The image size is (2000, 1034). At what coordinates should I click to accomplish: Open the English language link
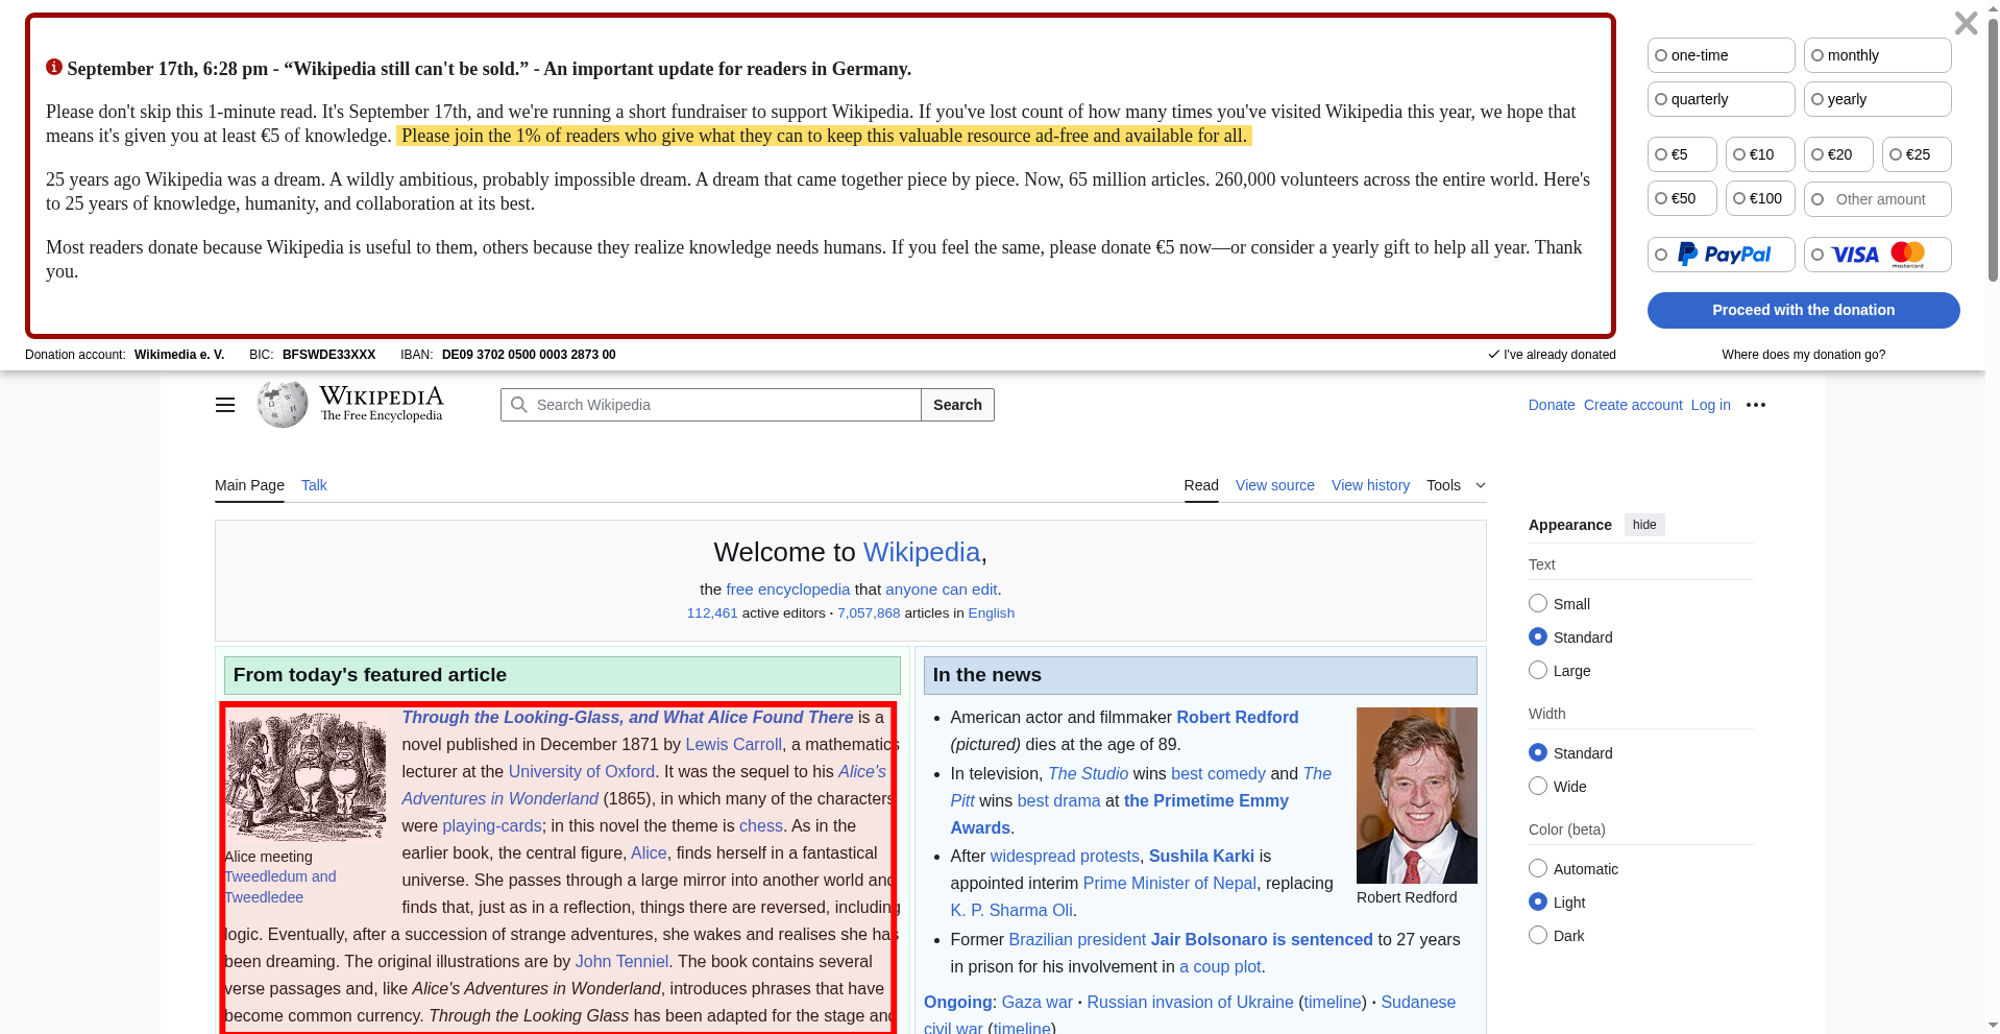991,613
